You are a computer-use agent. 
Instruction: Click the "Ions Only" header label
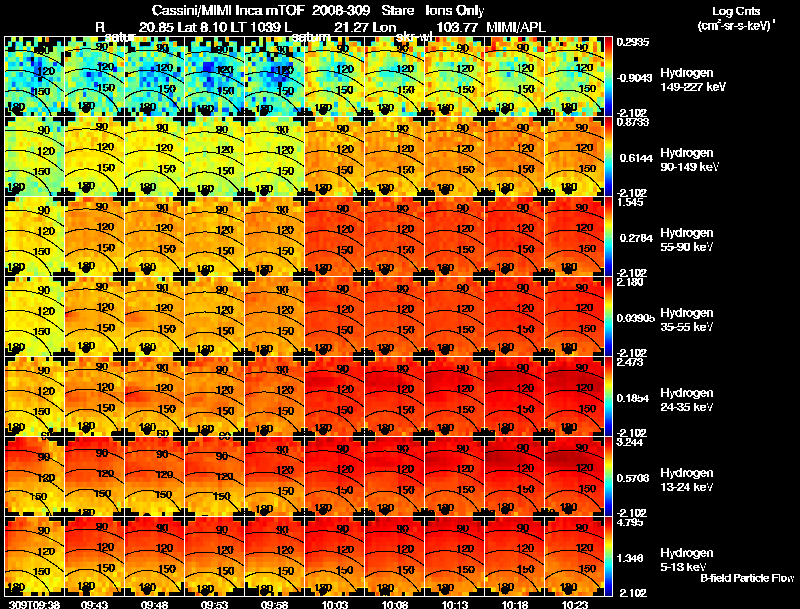click(x=455, y=11)
